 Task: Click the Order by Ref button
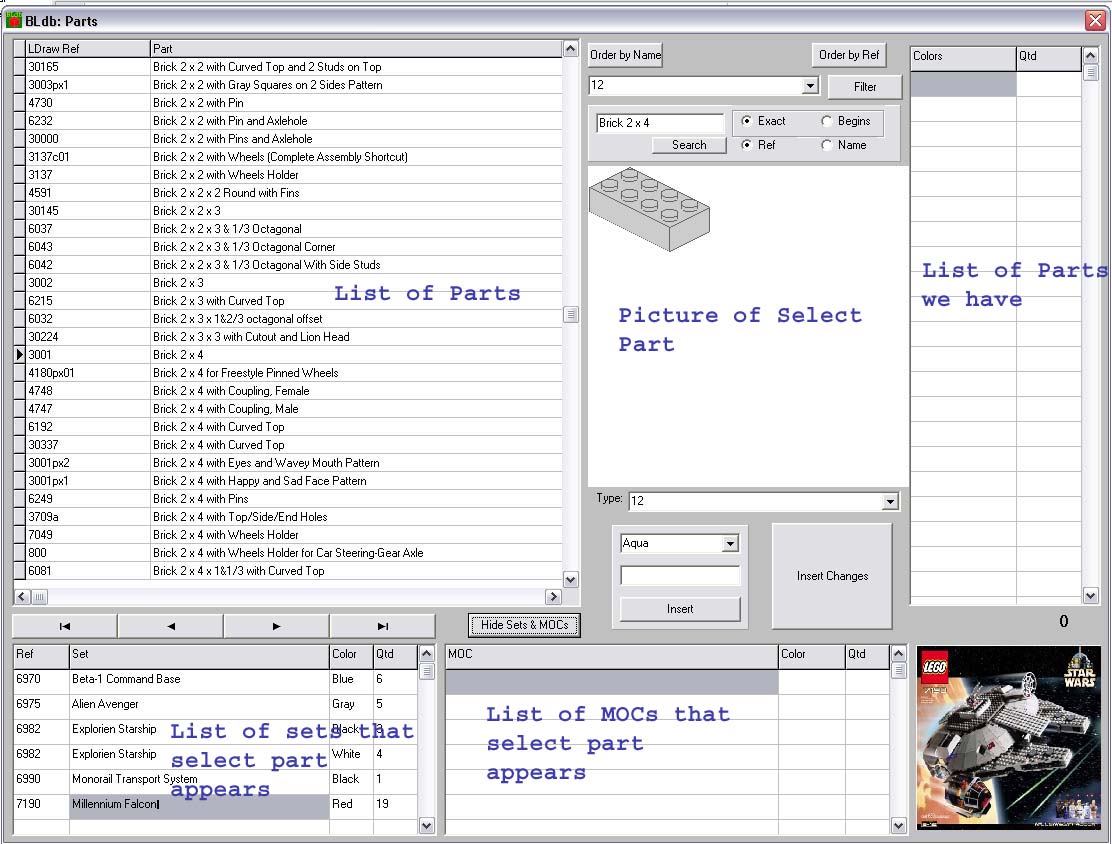click(x=849, y=55)
